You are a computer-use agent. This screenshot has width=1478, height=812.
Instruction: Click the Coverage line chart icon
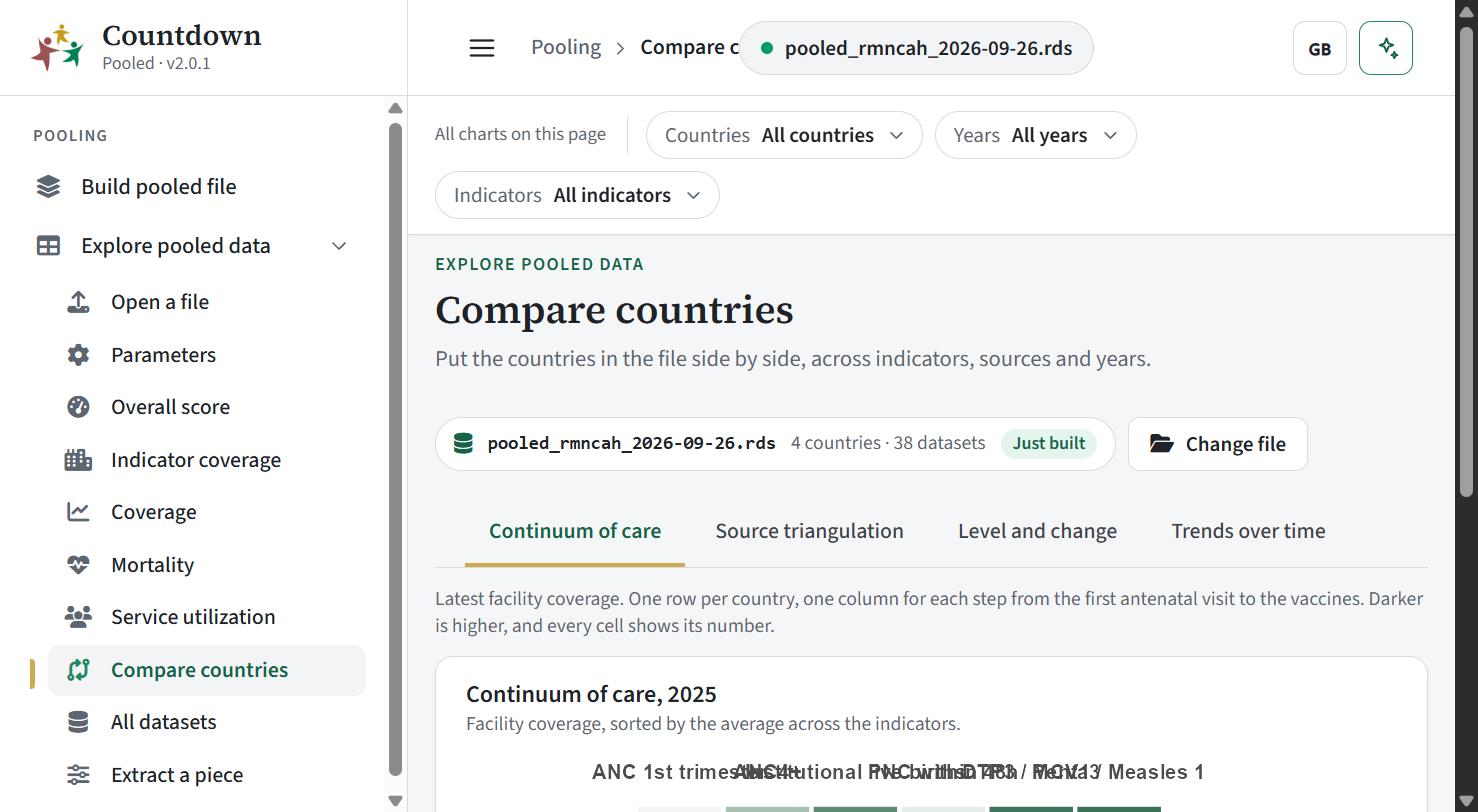[x=78, y=512]
